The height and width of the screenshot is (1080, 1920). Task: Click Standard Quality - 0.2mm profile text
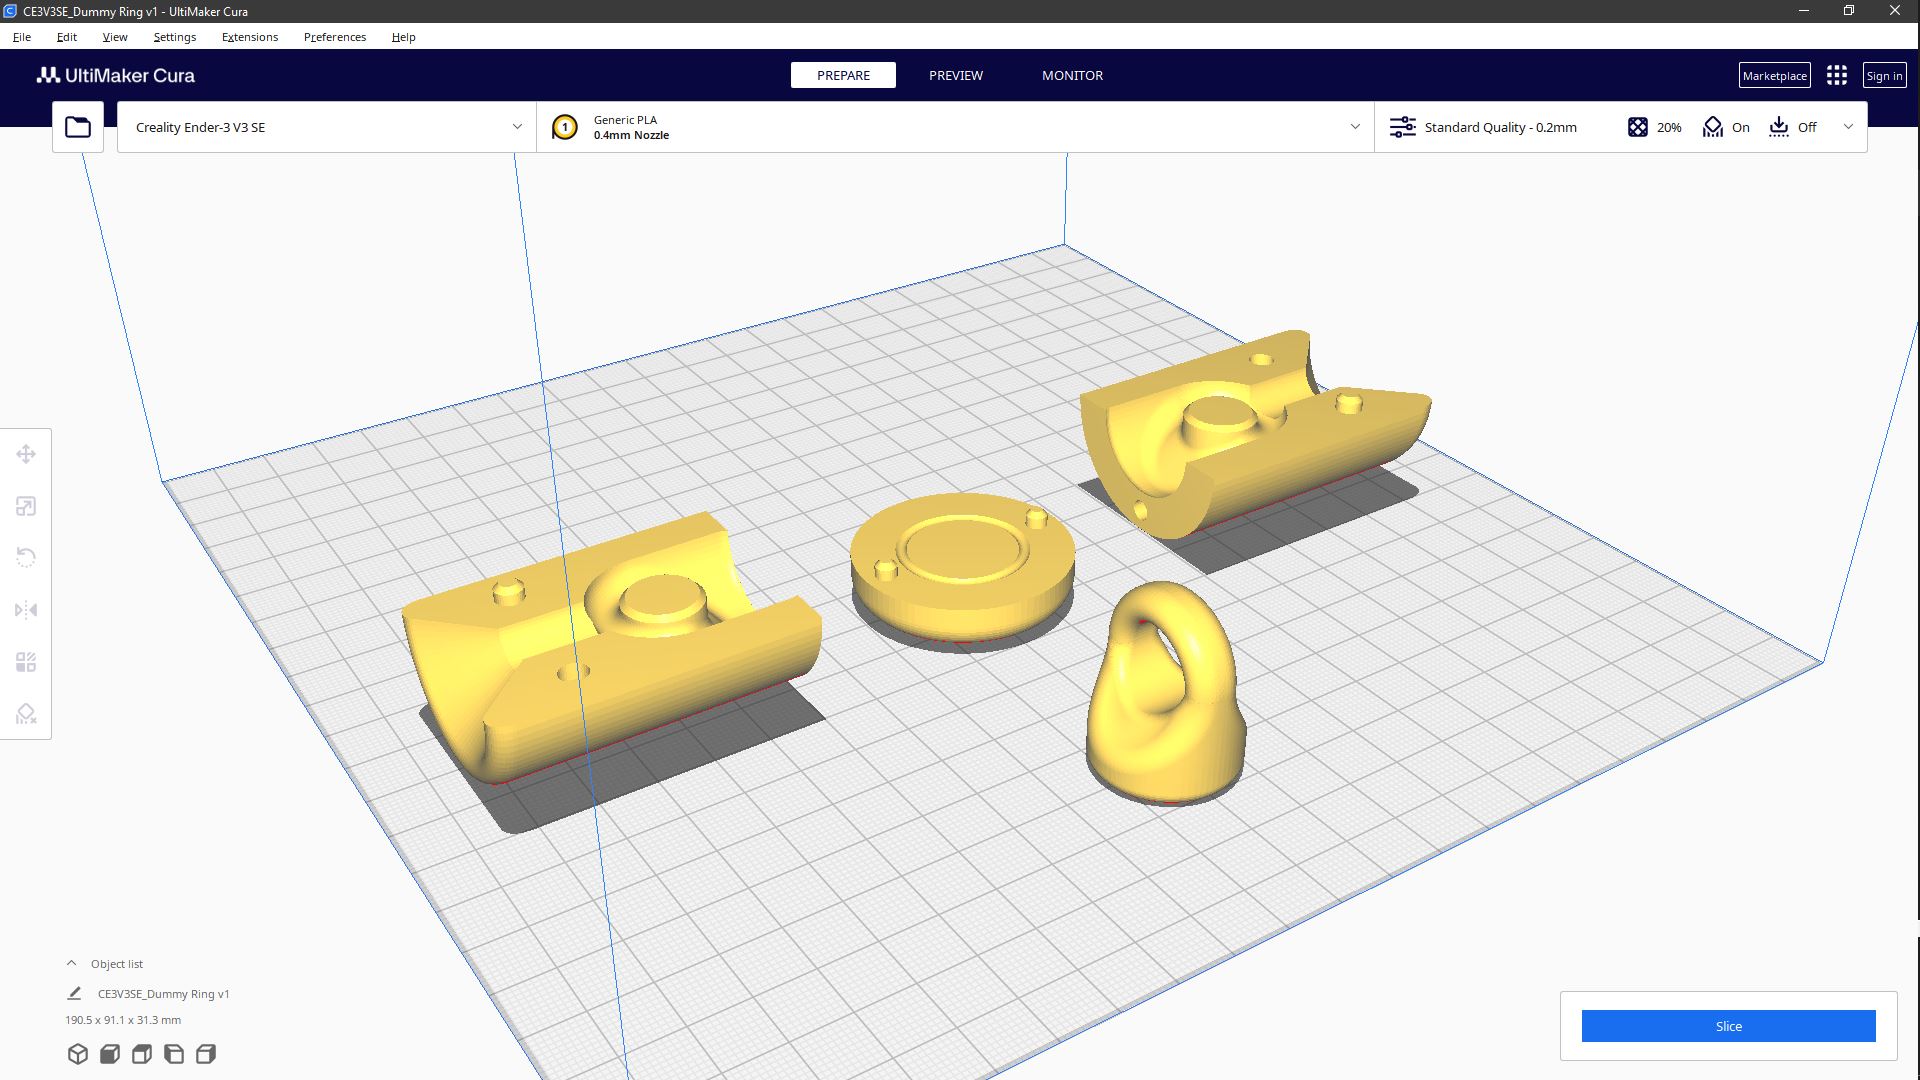[x=1500, y=127]
